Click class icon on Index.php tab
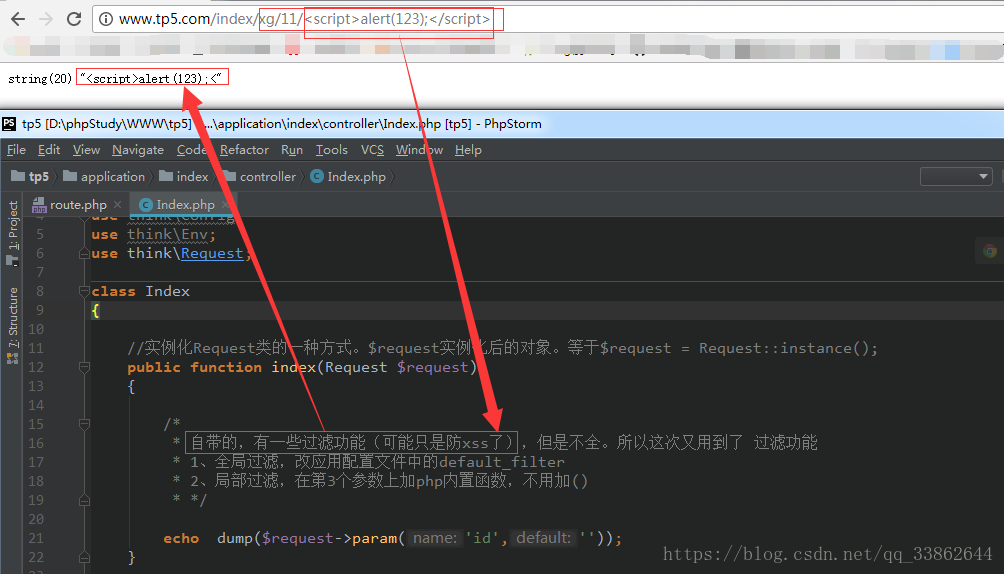The width and height of the screenshot is (1004, 574). pyautogui.click(x=146, y=204)
